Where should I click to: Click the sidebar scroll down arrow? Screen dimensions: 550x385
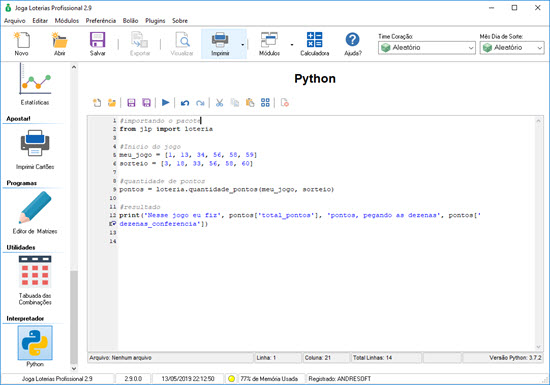[74, 369]
